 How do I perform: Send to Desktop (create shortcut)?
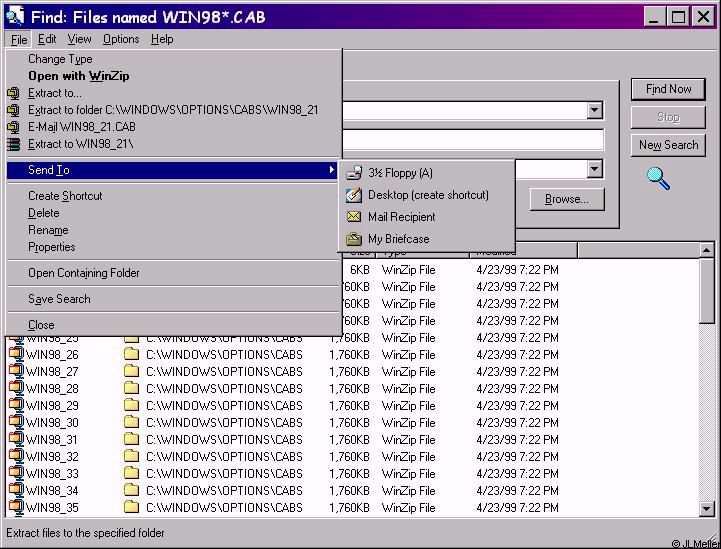[426, 195]
